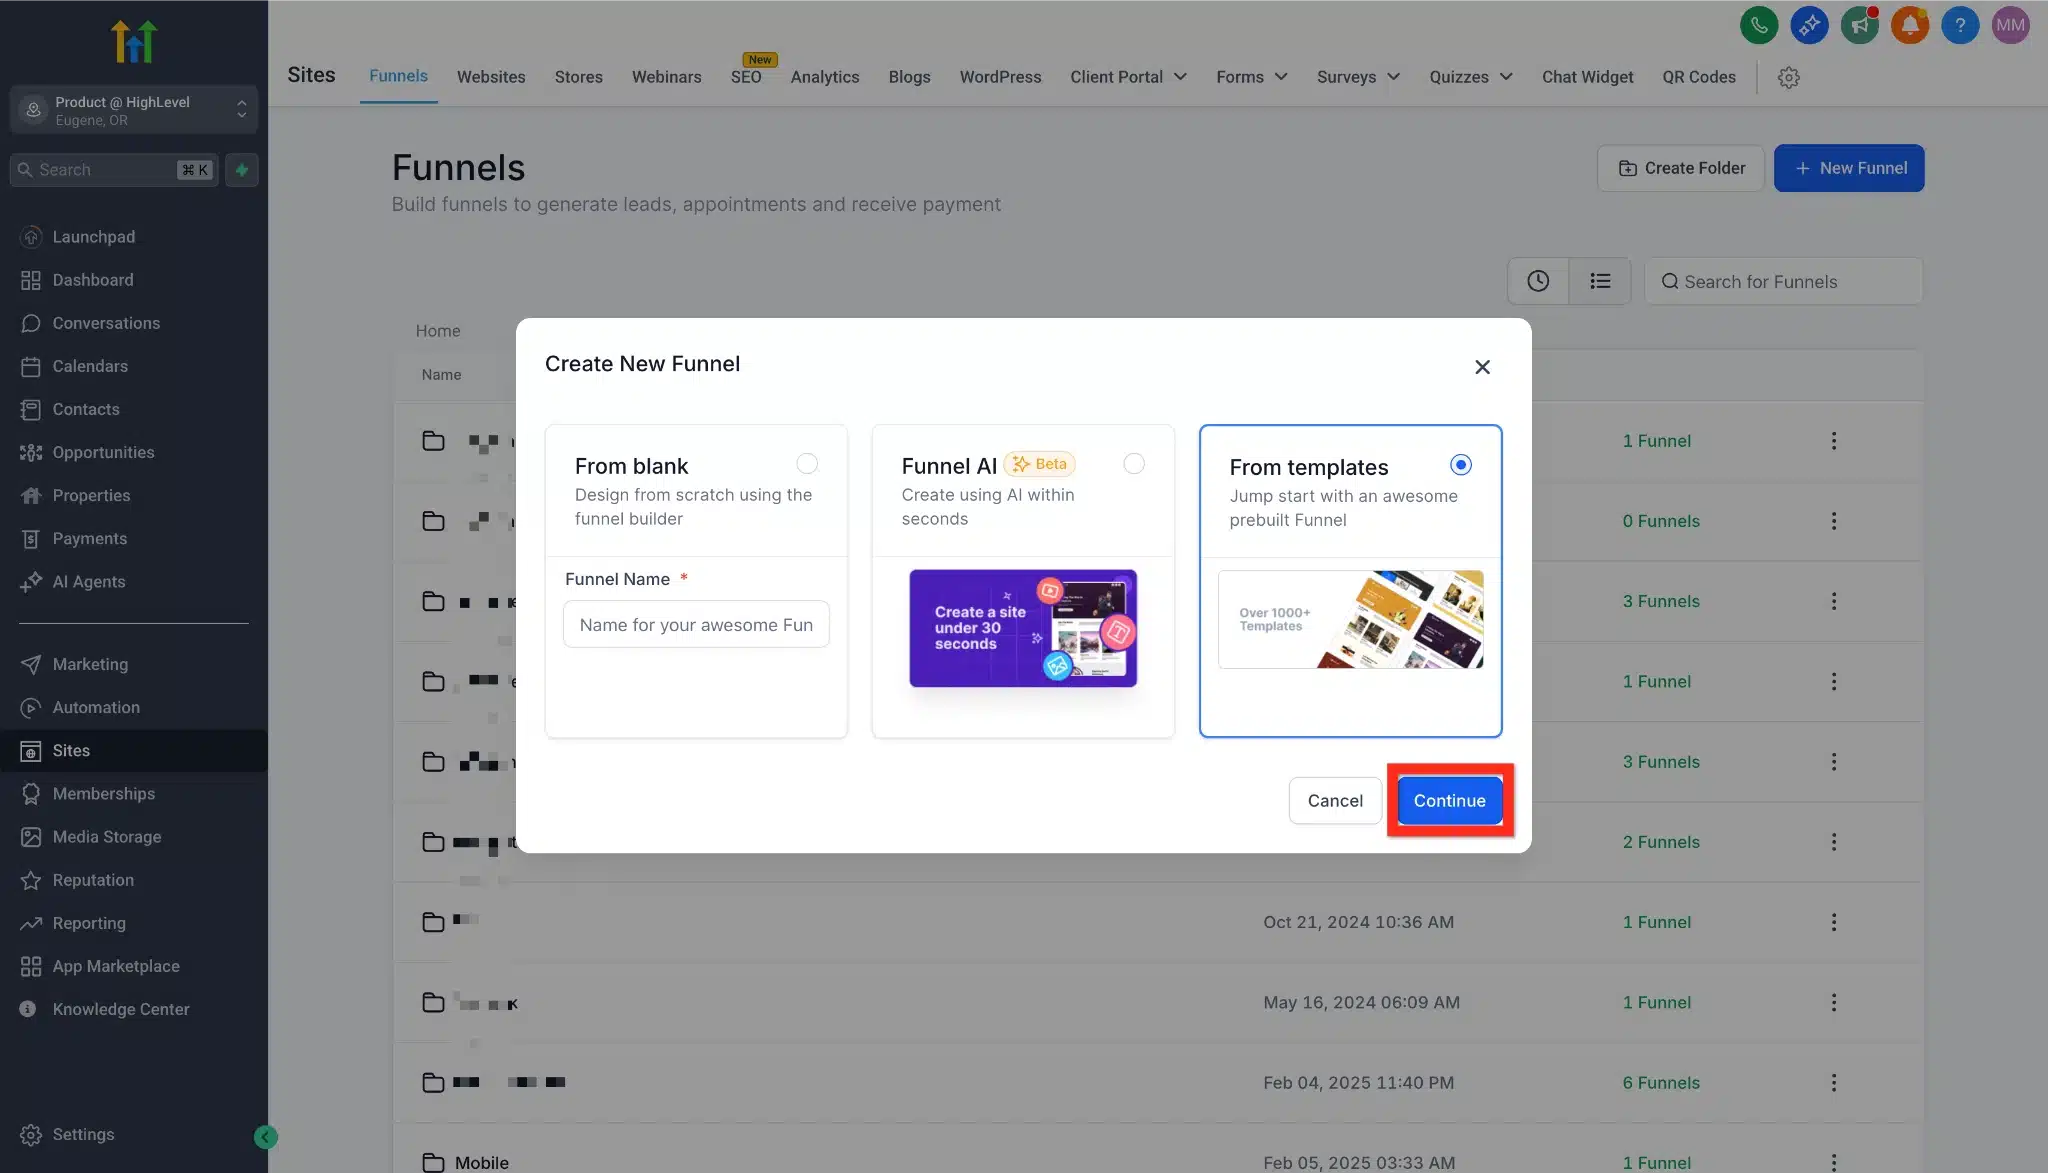
Task: Open options for the 6 Funnels folder row
Action: click(1834, 1082)
